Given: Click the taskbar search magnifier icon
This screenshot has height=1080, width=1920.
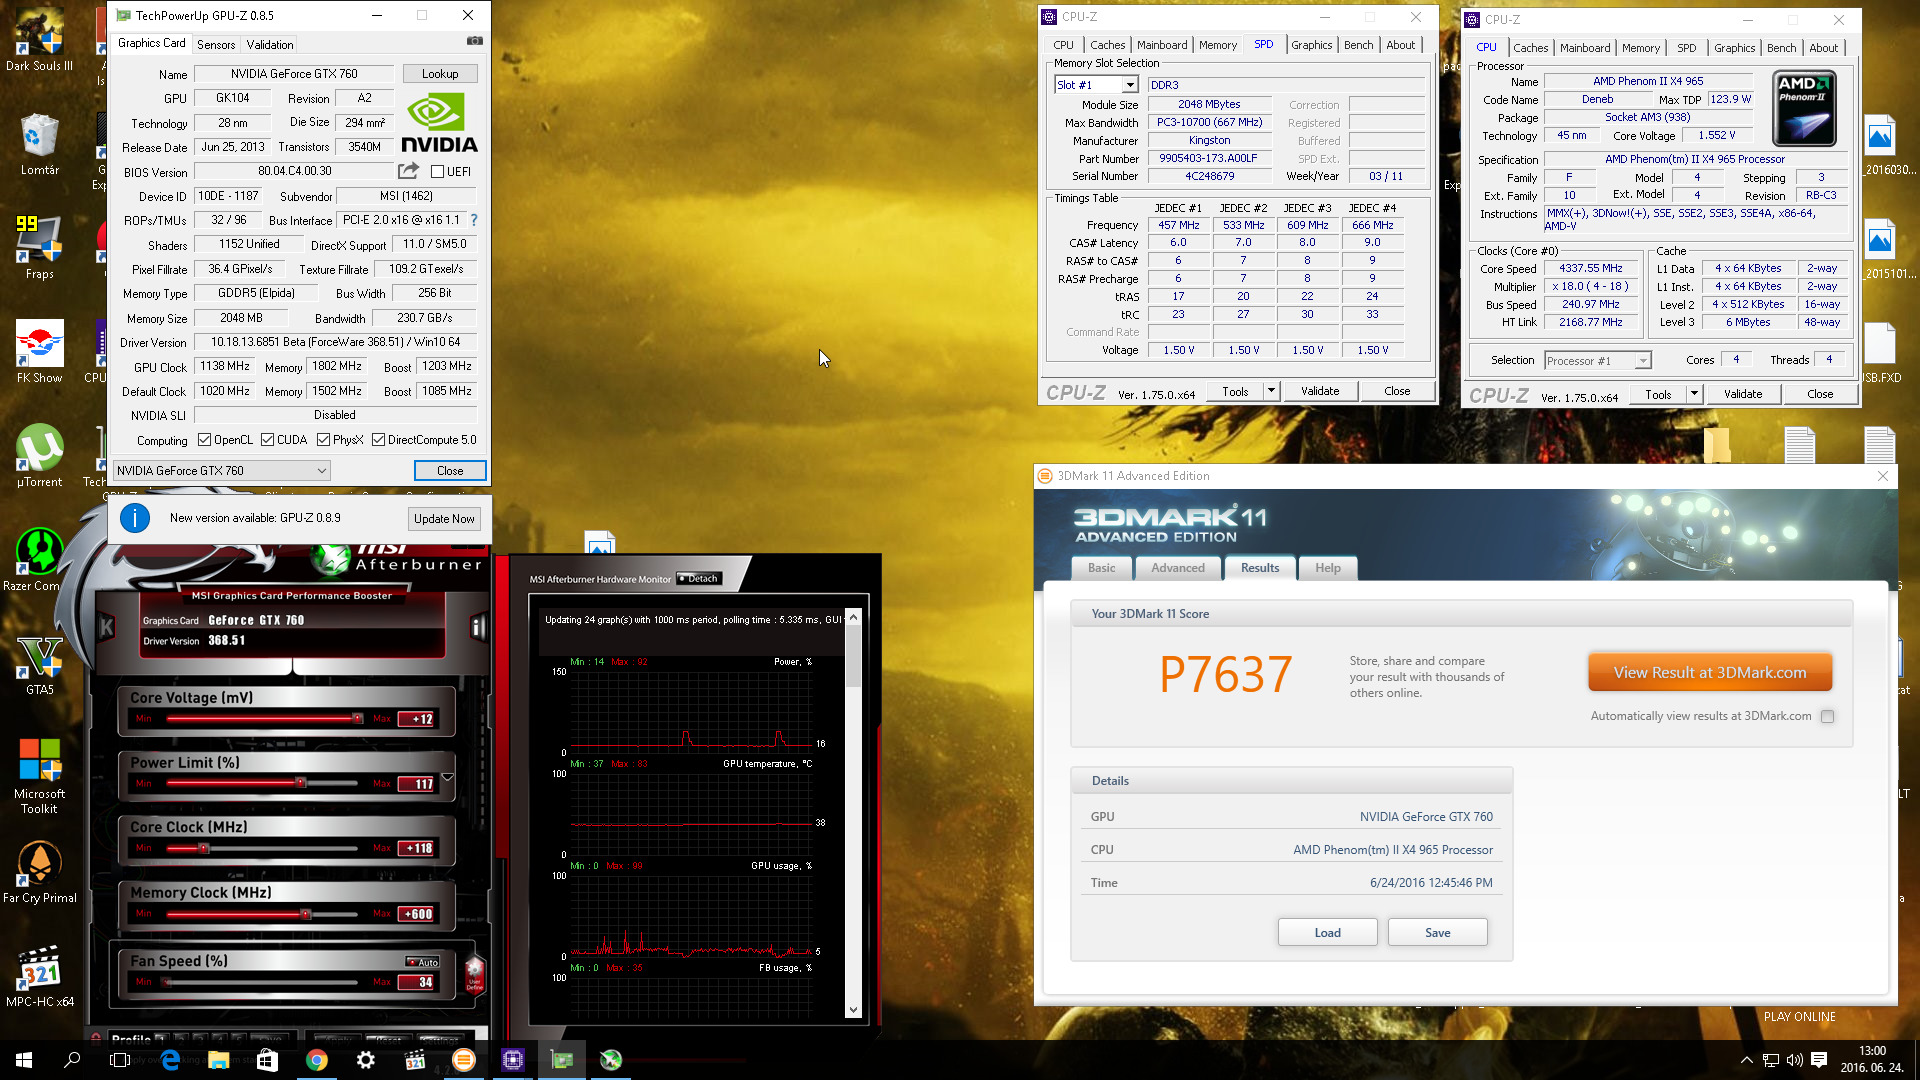Looking at the screenshot, I should 72,1060.
